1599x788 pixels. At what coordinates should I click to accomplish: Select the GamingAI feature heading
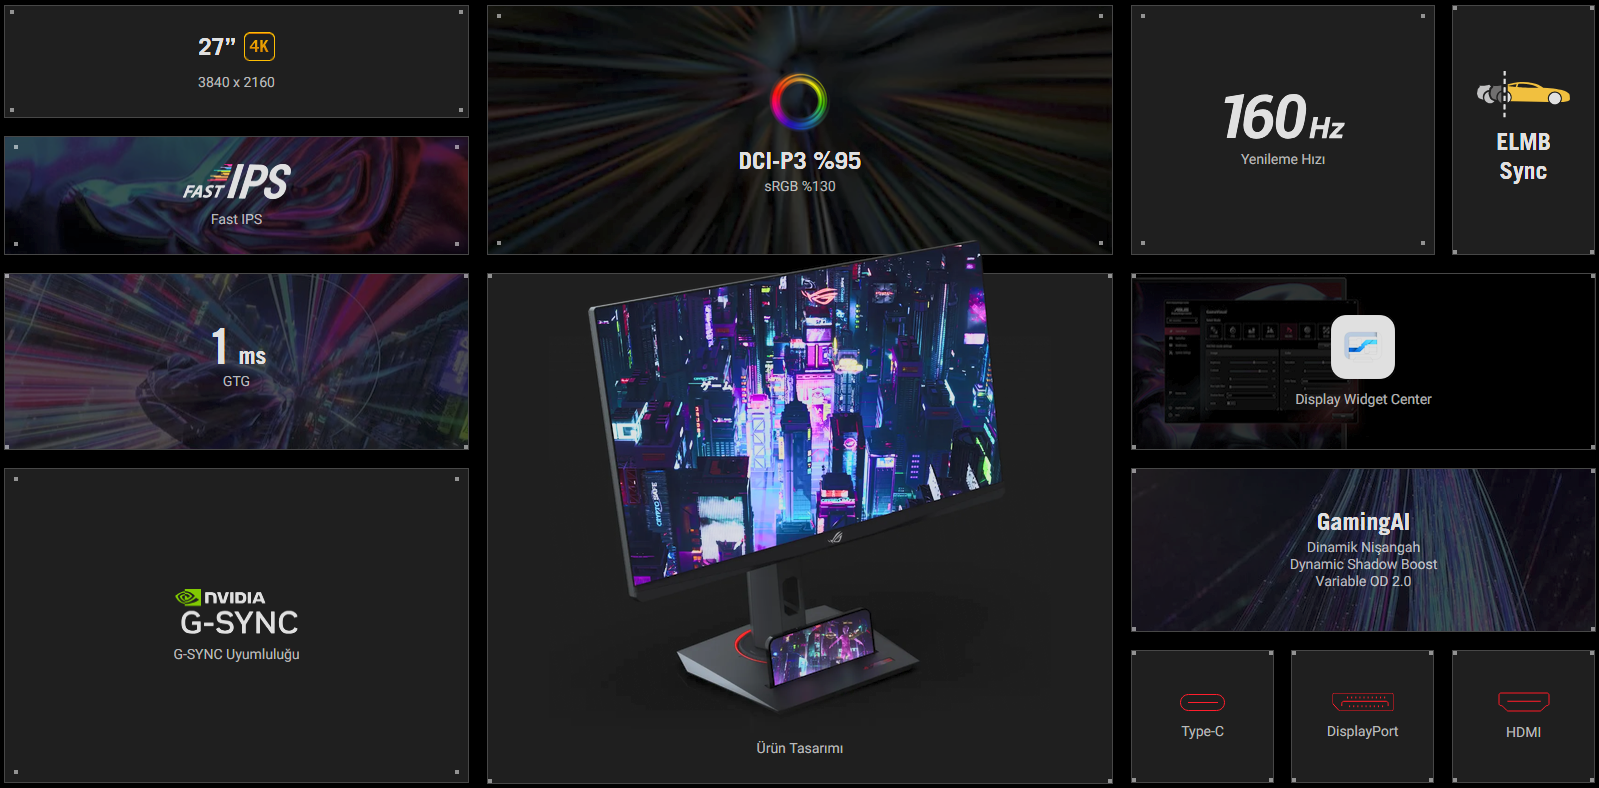(x=1363, y=522)
